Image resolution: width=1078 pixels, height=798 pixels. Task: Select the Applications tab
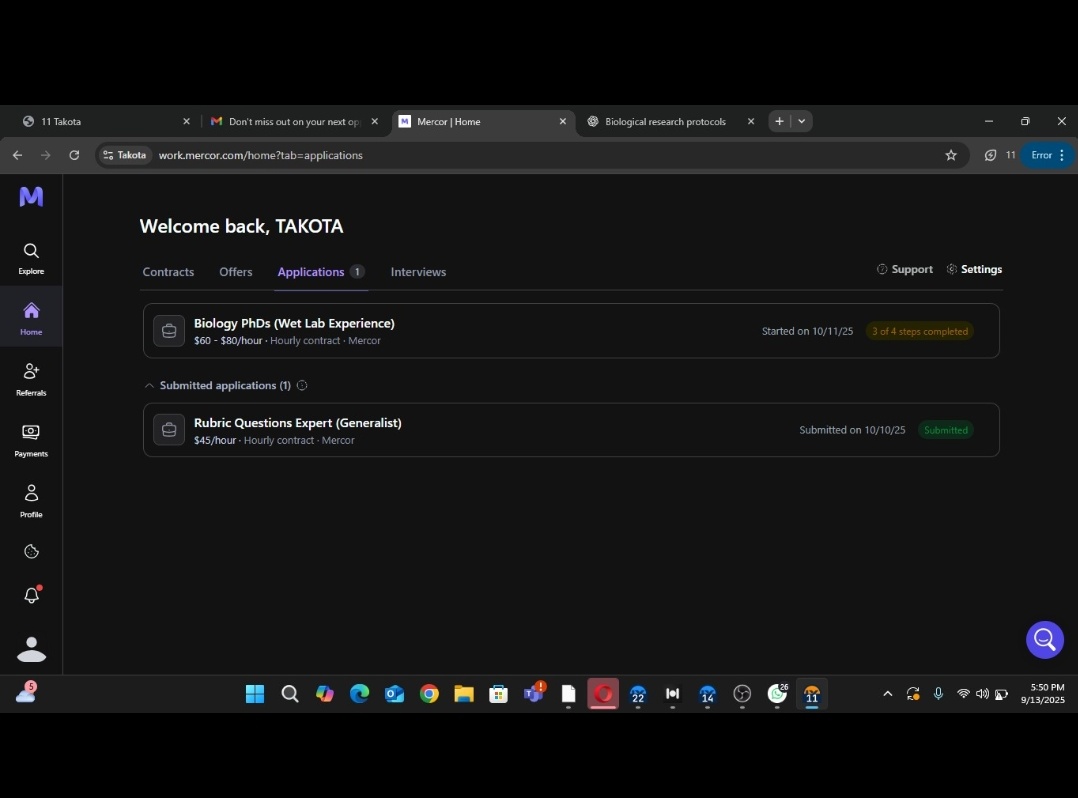click(x=320, y=272)
